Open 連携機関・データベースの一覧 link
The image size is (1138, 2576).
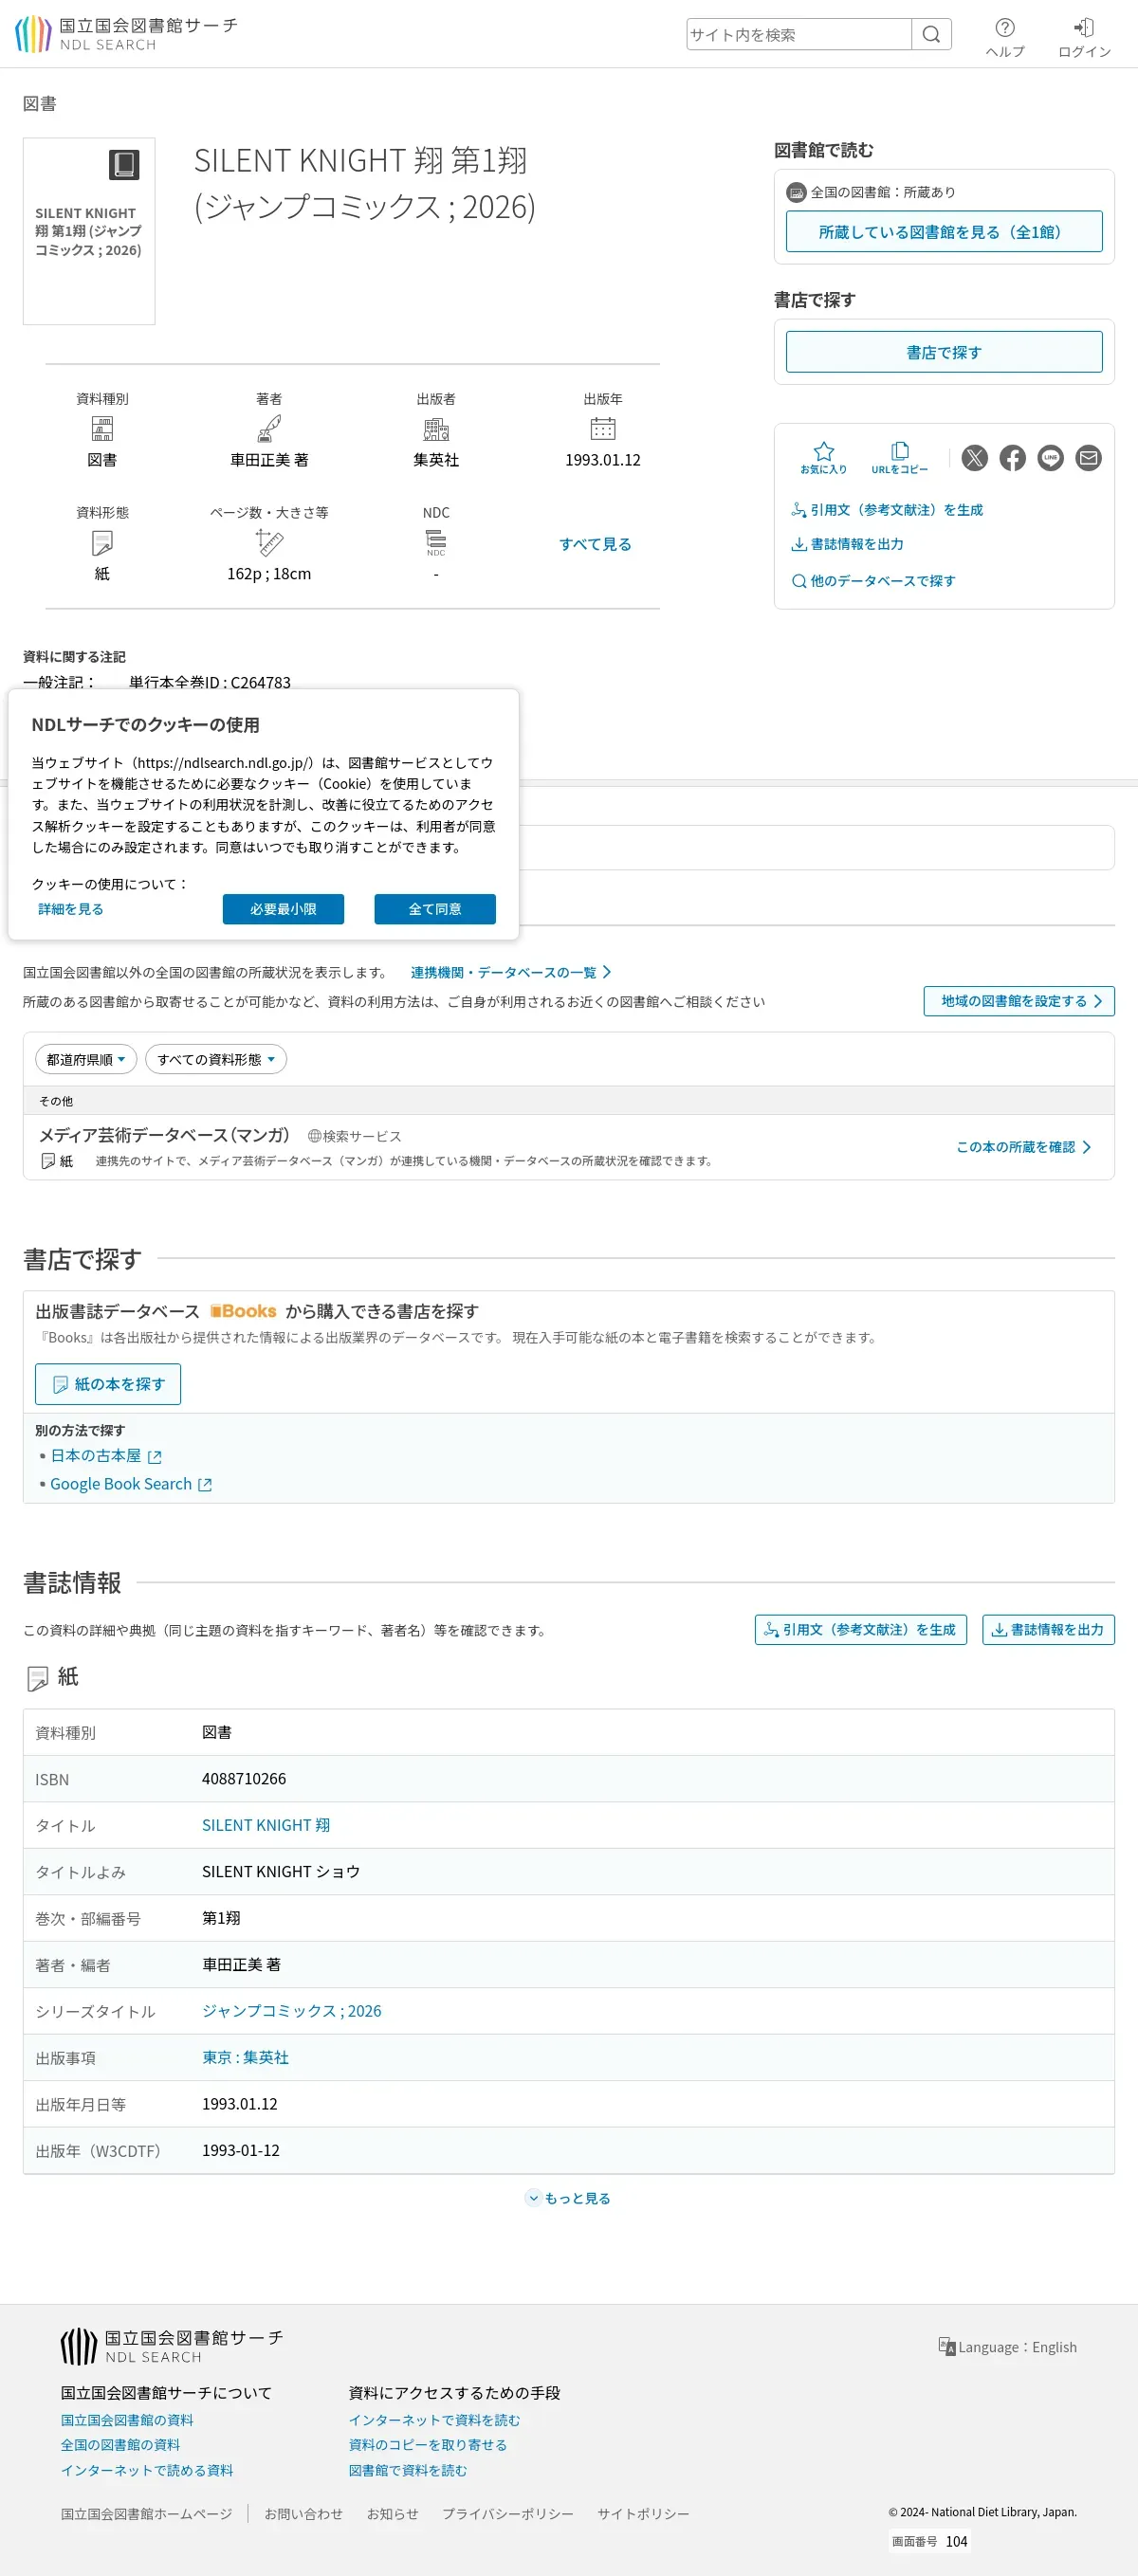(510, 972)
